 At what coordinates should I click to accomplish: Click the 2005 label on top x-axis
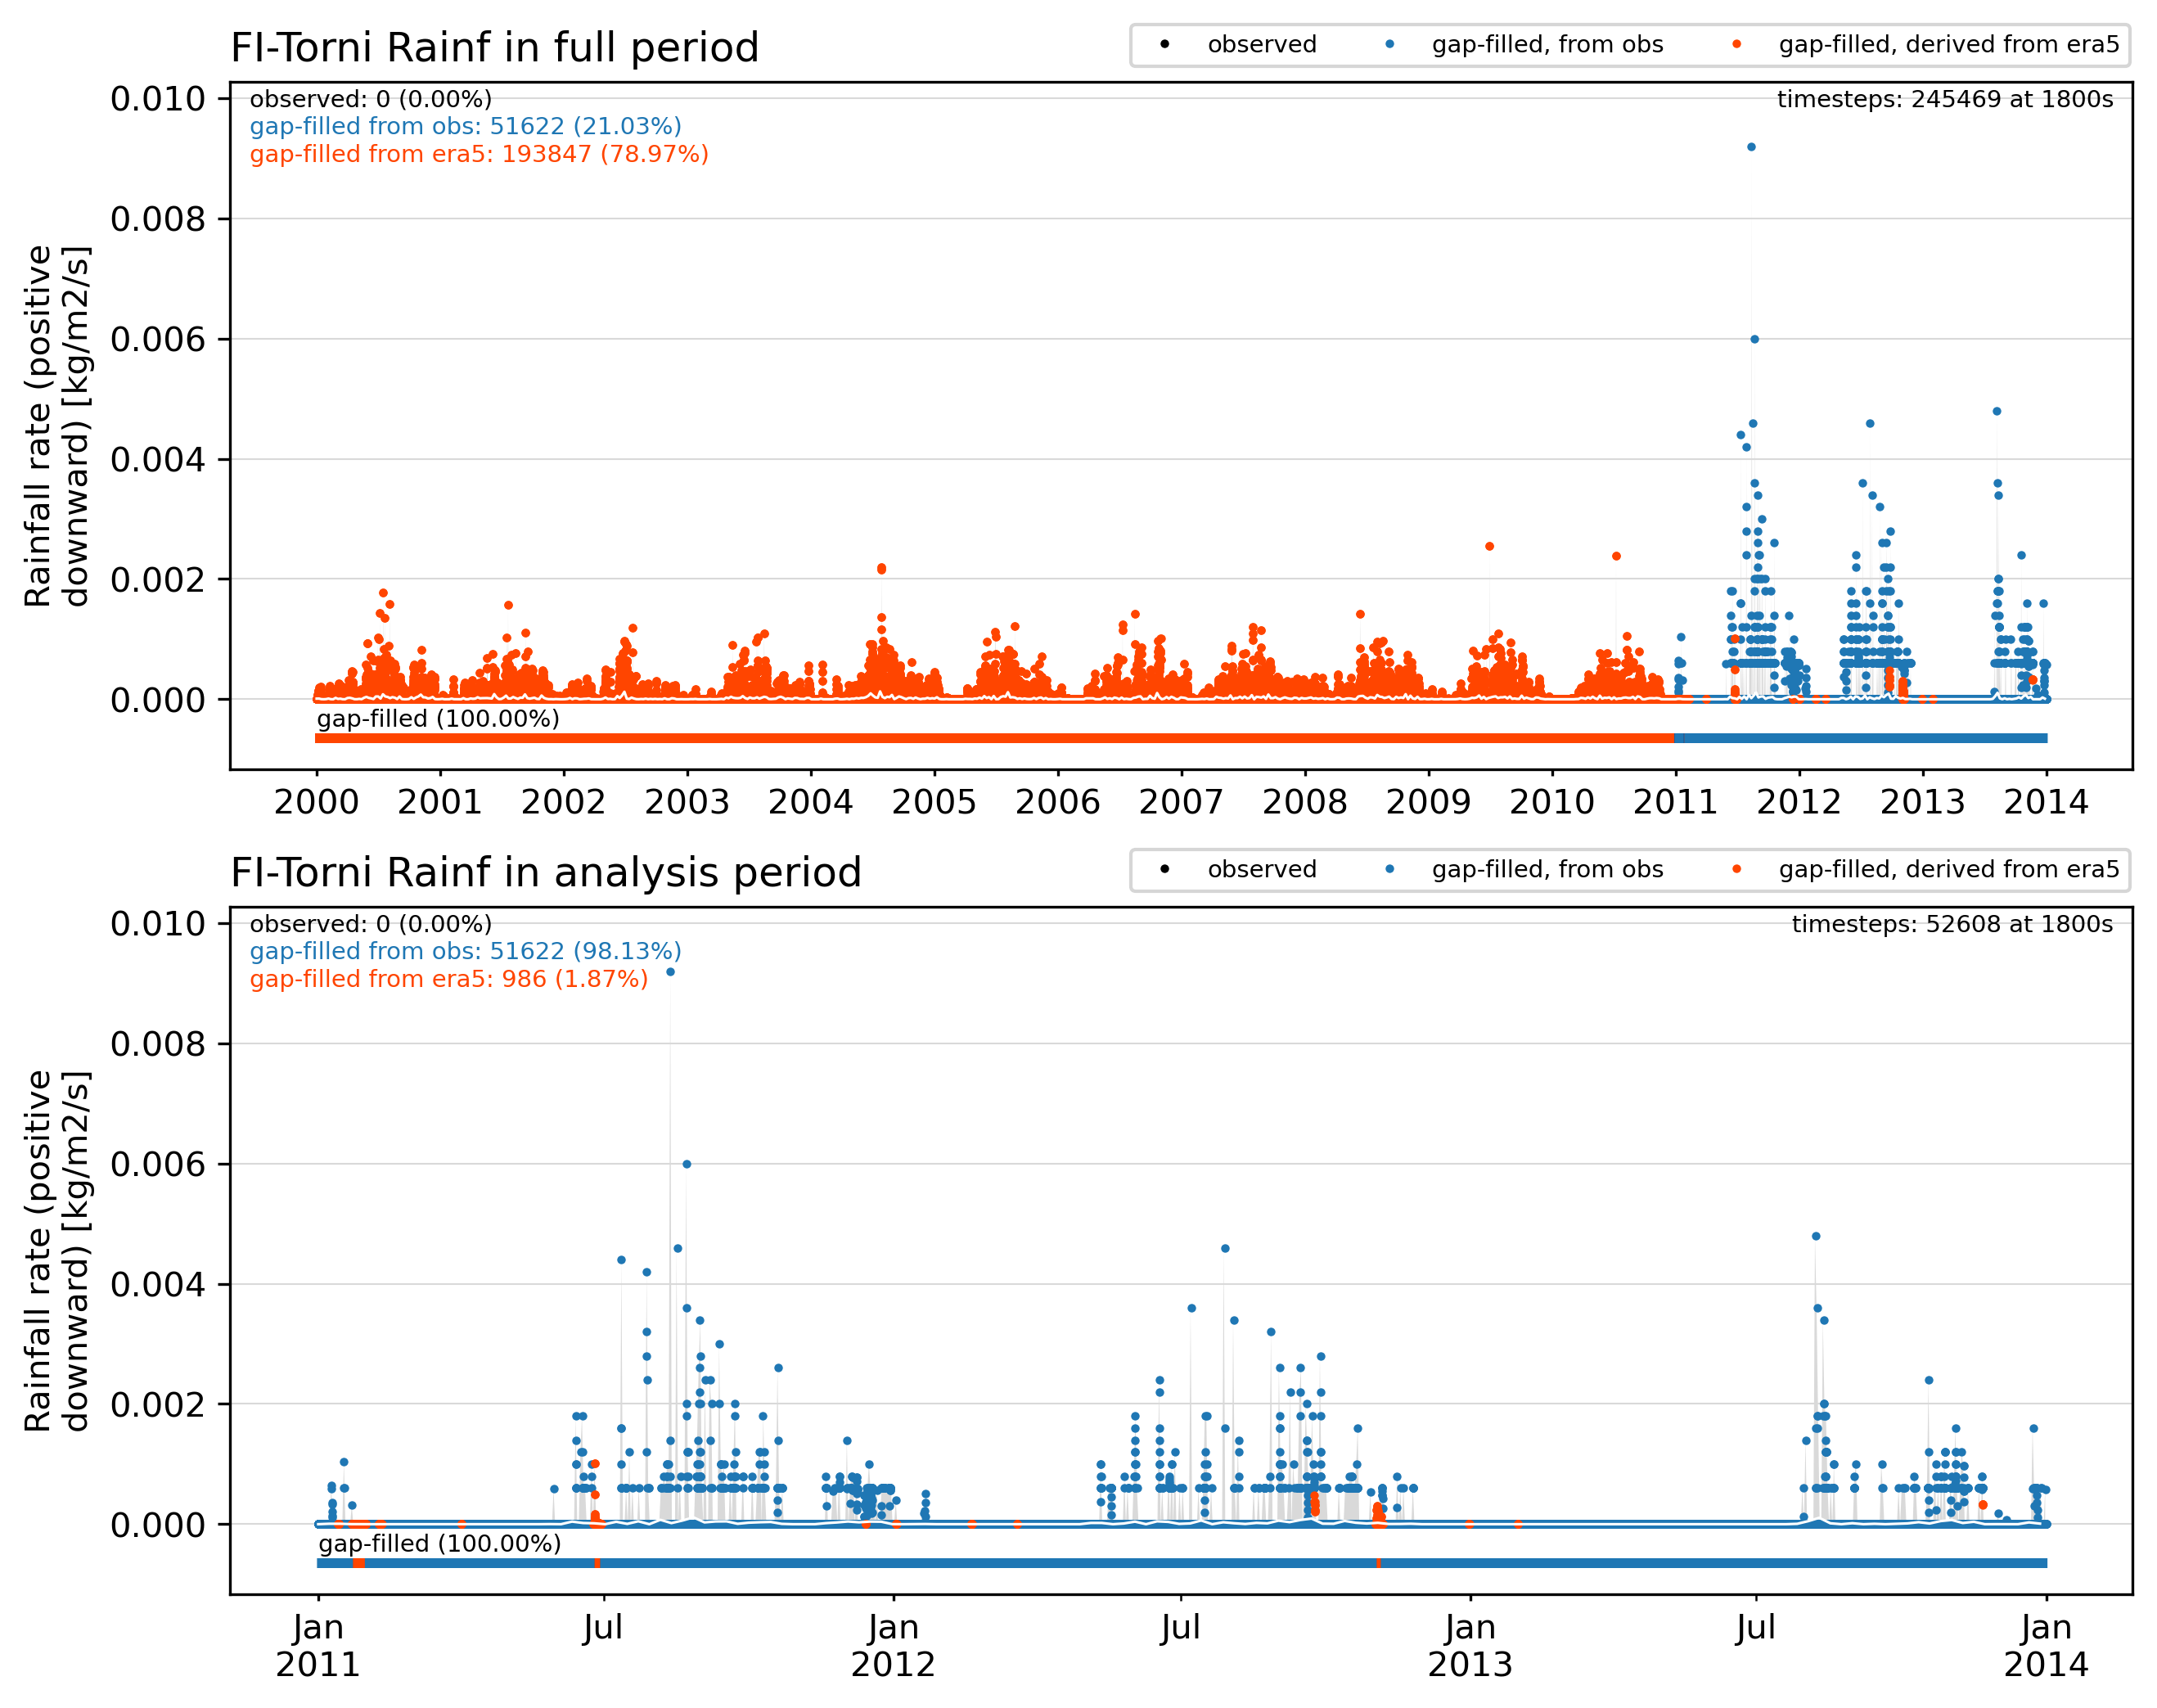tap(934, 802)
